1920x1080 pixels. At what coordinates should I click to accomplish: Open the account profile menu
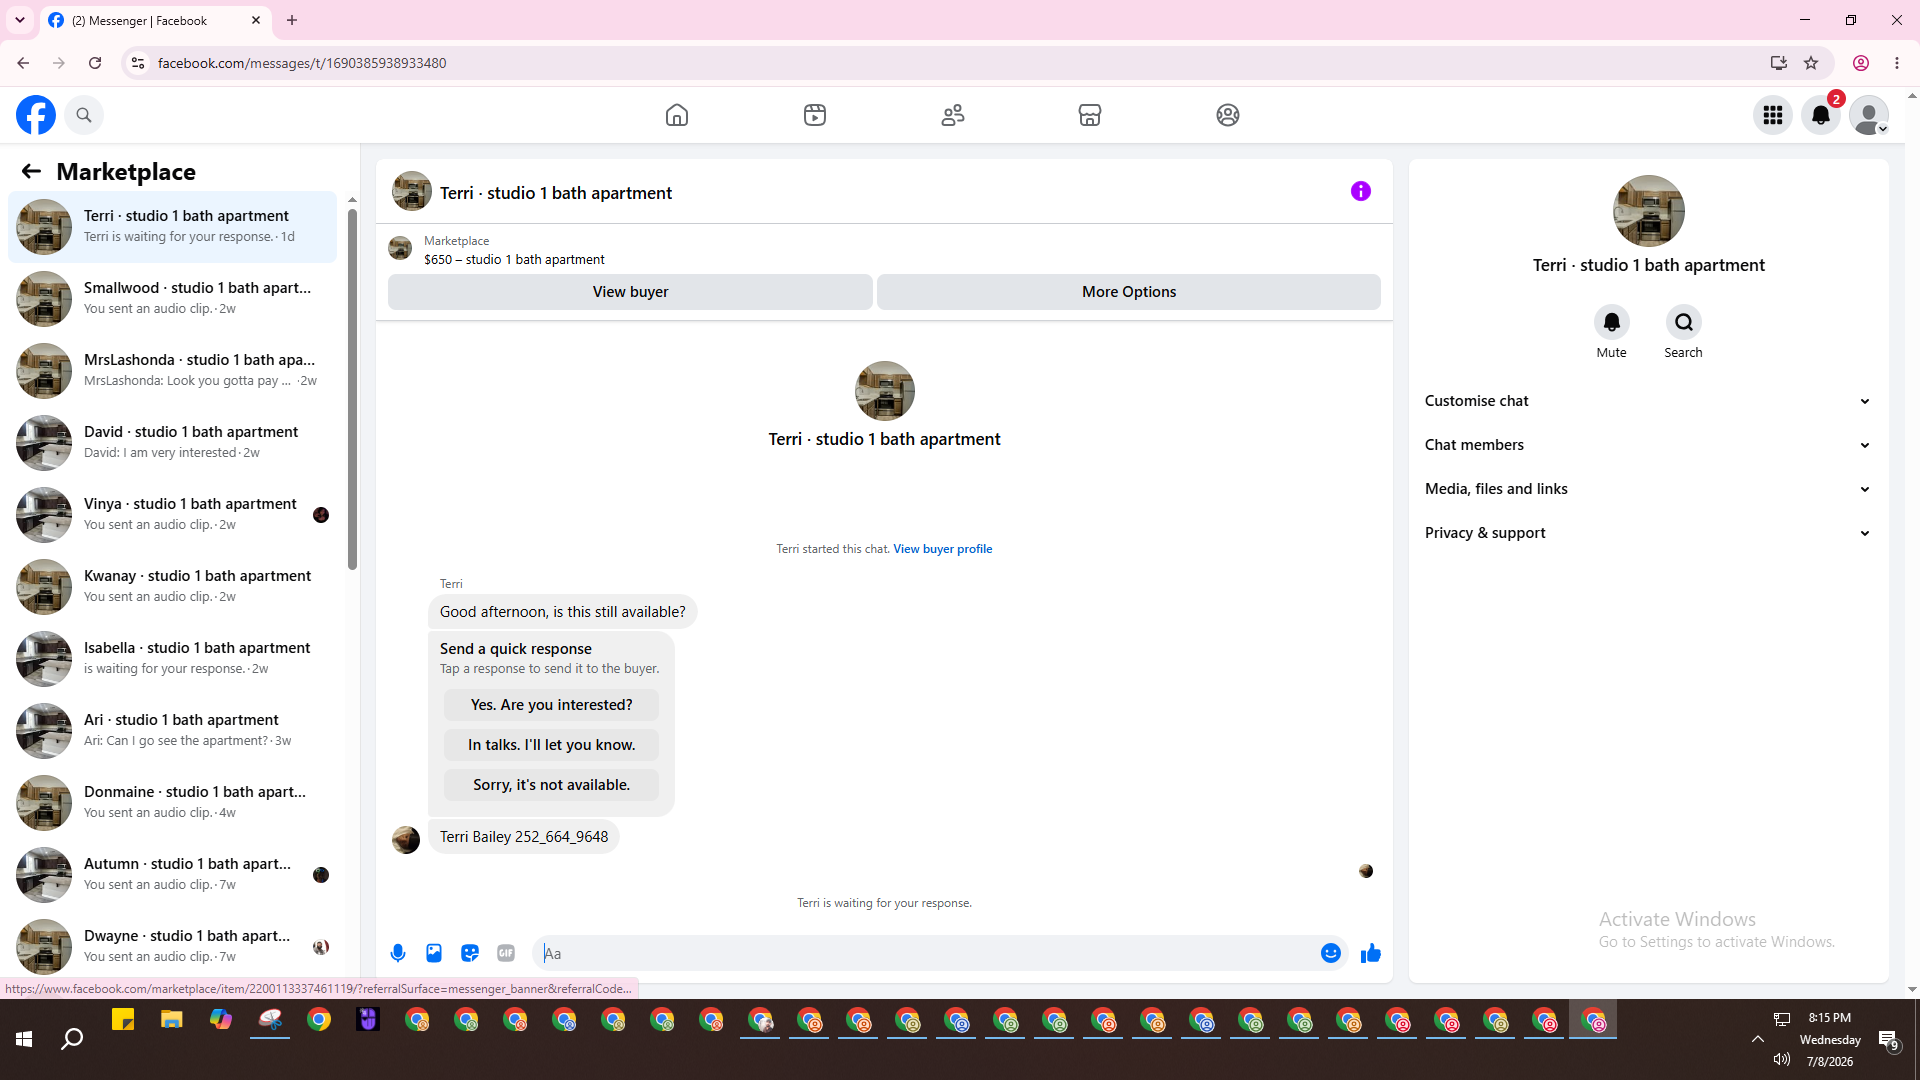pyautogui.click(x=1869, y=115)
